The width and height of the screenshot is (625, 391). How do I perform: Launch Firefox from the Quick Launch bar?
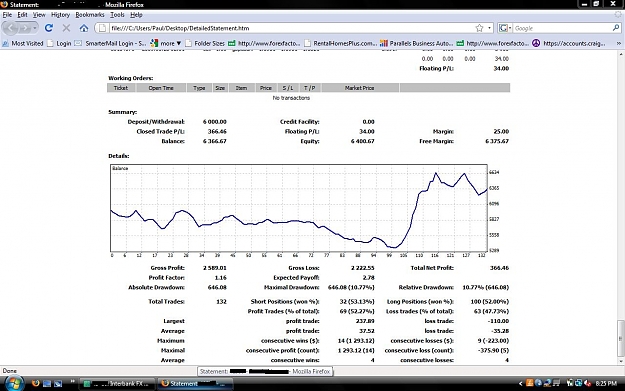pos(35,383)
